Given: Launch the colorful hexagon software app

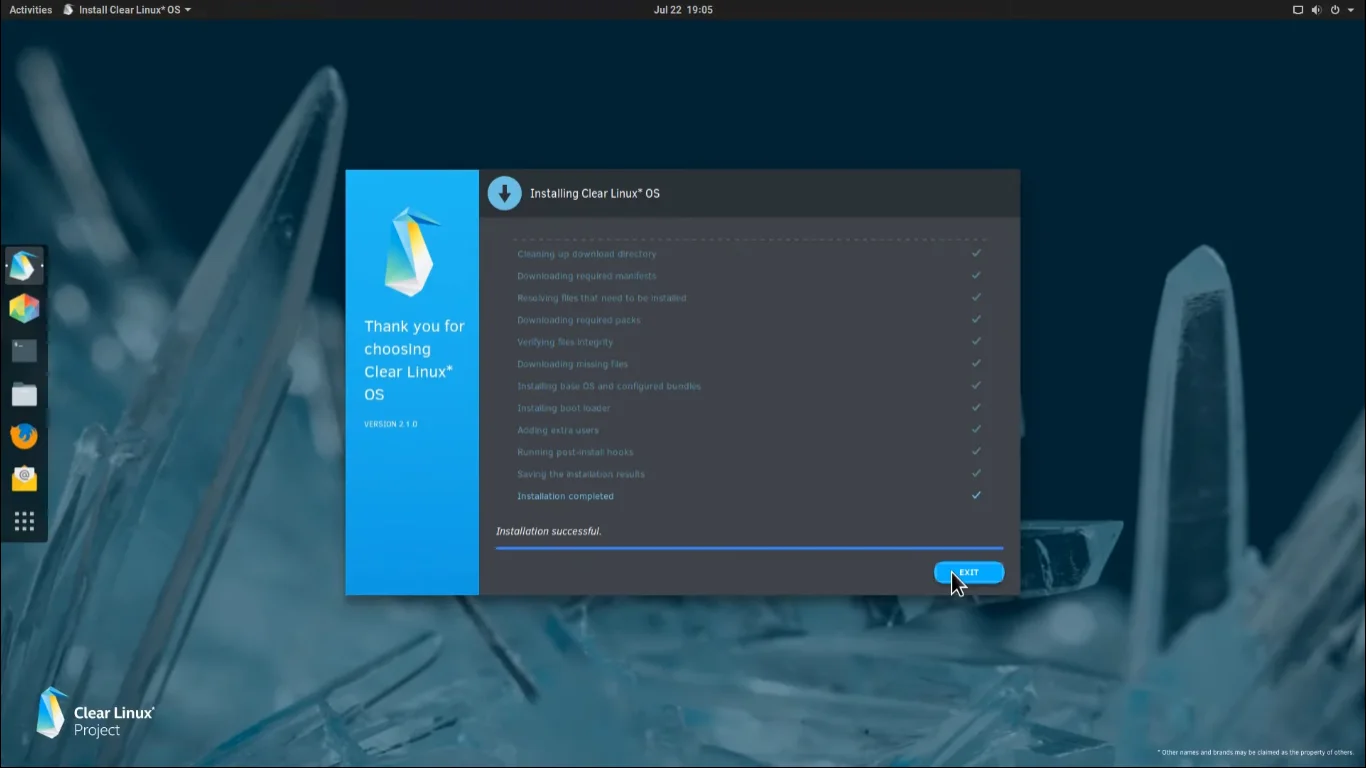Looking at the screenshot, I should click(24, 308).
